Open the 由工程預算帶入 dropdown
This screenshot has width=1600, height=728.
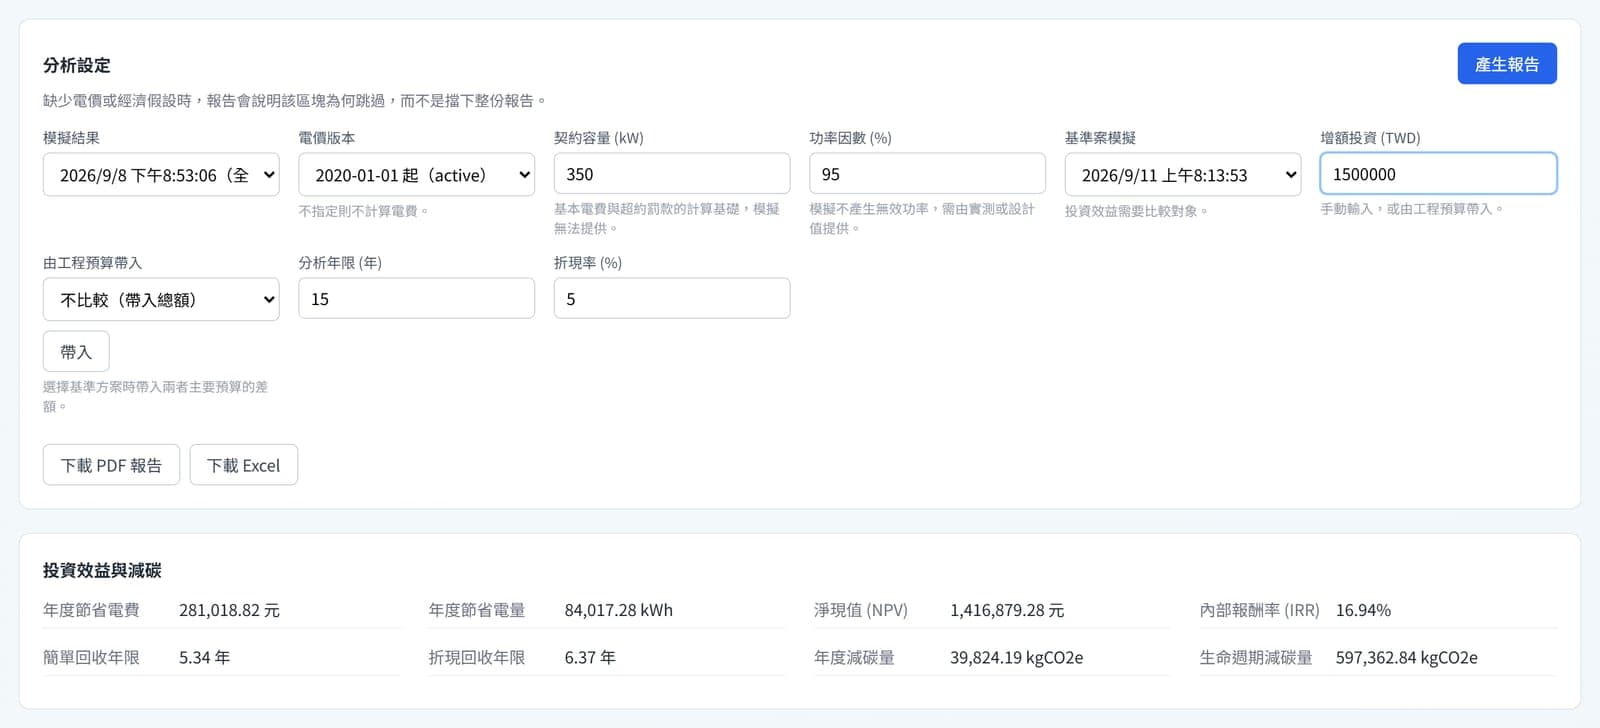point(161,300)
